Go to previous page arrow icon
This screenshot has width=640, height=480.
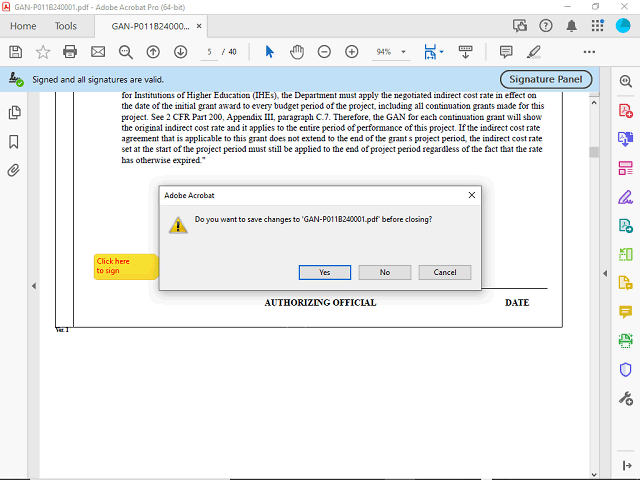point(153,52)
